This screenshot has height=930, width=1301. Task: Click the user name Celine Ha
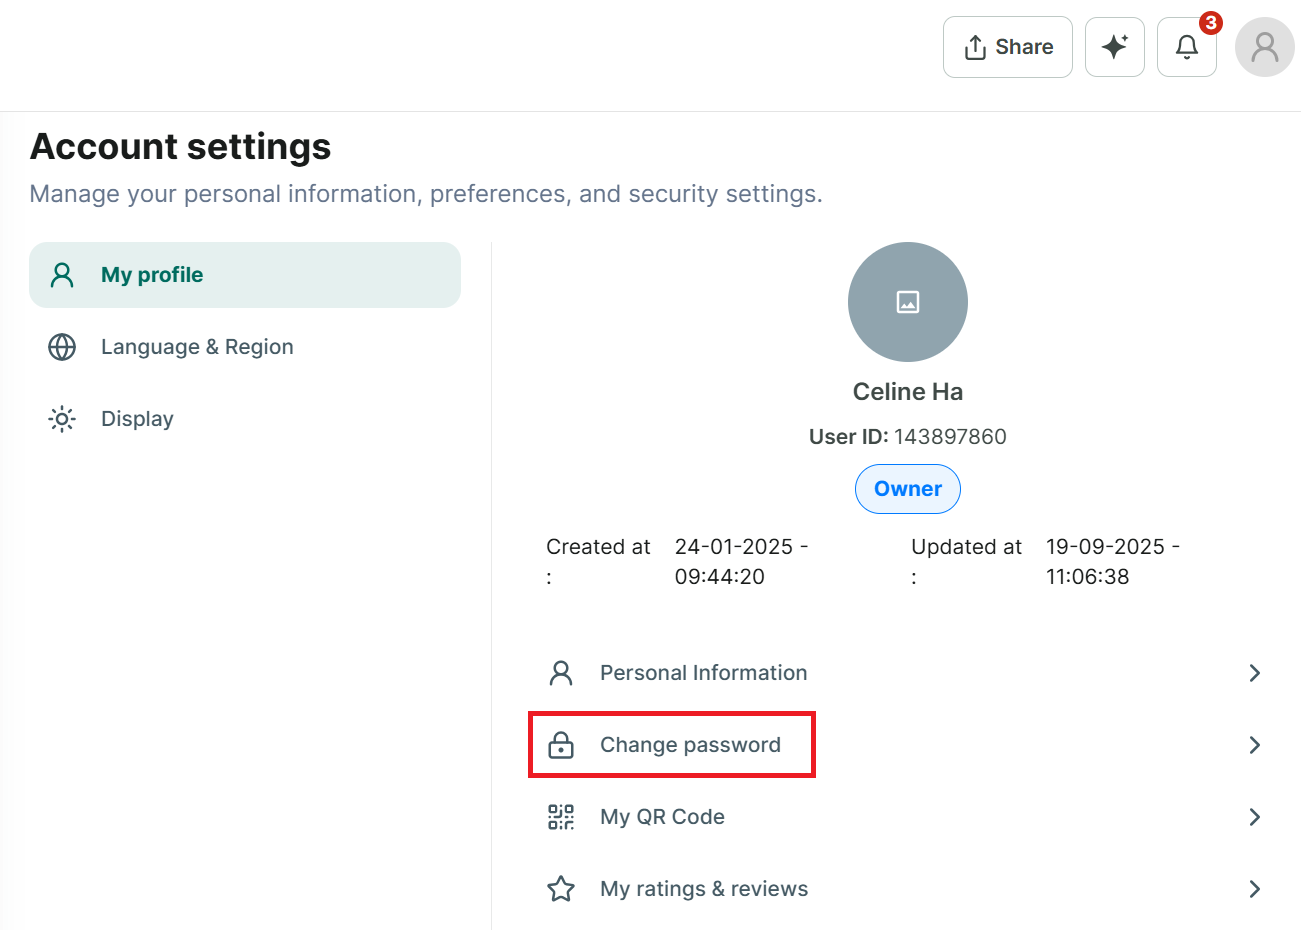coord(908,392)
